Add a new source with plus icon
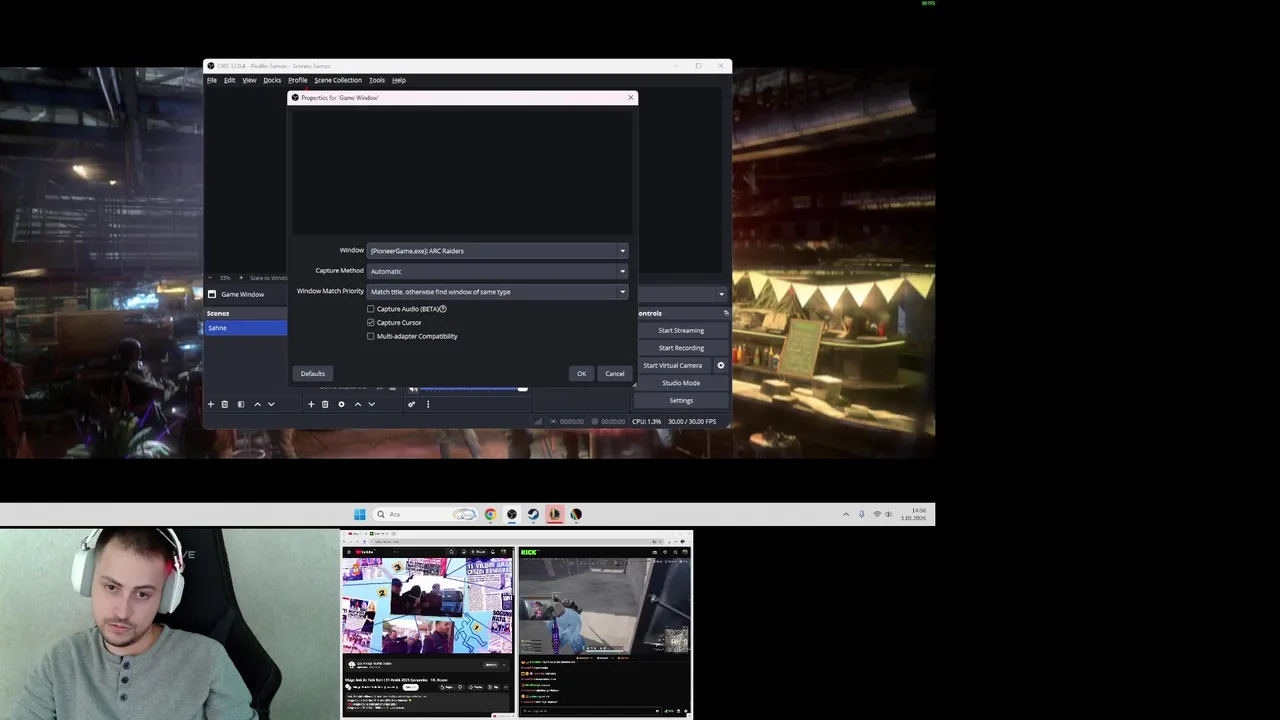Viewport: 1280px width, 720px height. pyautogui.click(x=311, y=404)
